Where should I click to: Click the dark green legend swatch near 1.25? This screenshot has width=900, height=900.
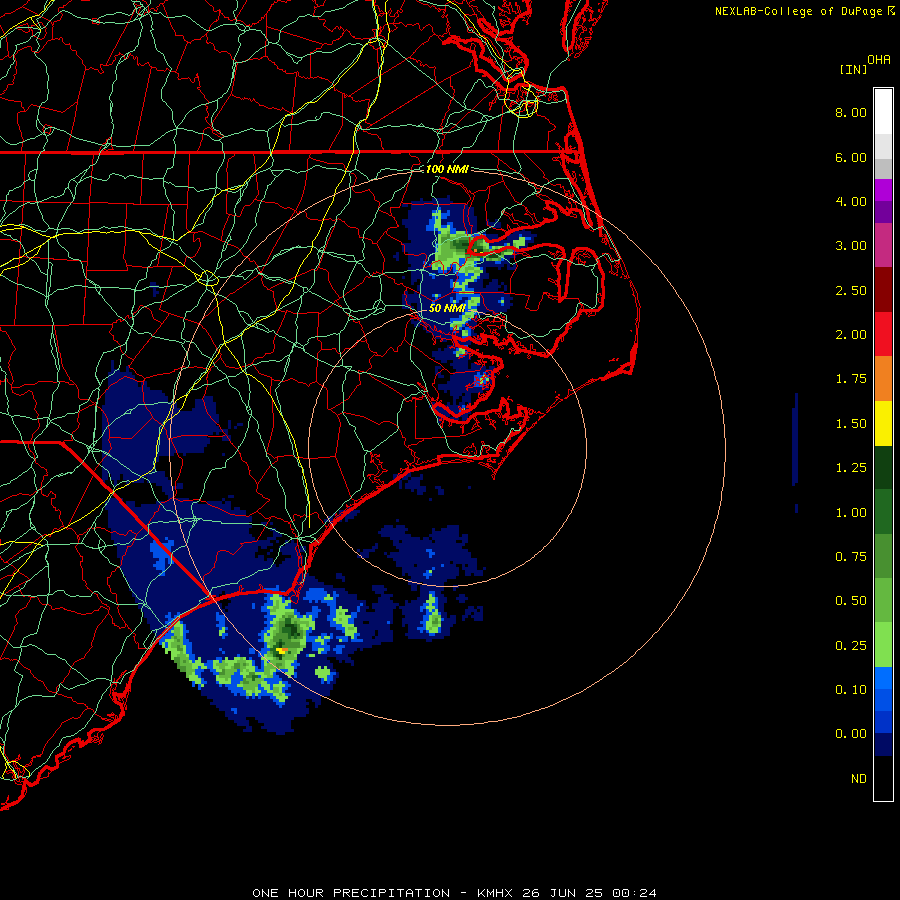tap(883, 467)
